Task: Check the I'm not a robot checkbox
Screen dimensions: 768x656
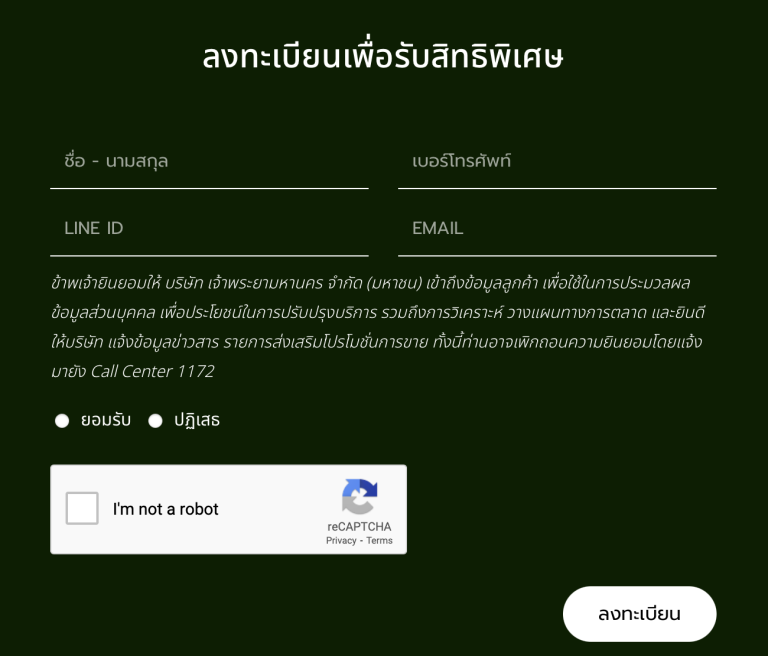Action: tap(82, 508)
